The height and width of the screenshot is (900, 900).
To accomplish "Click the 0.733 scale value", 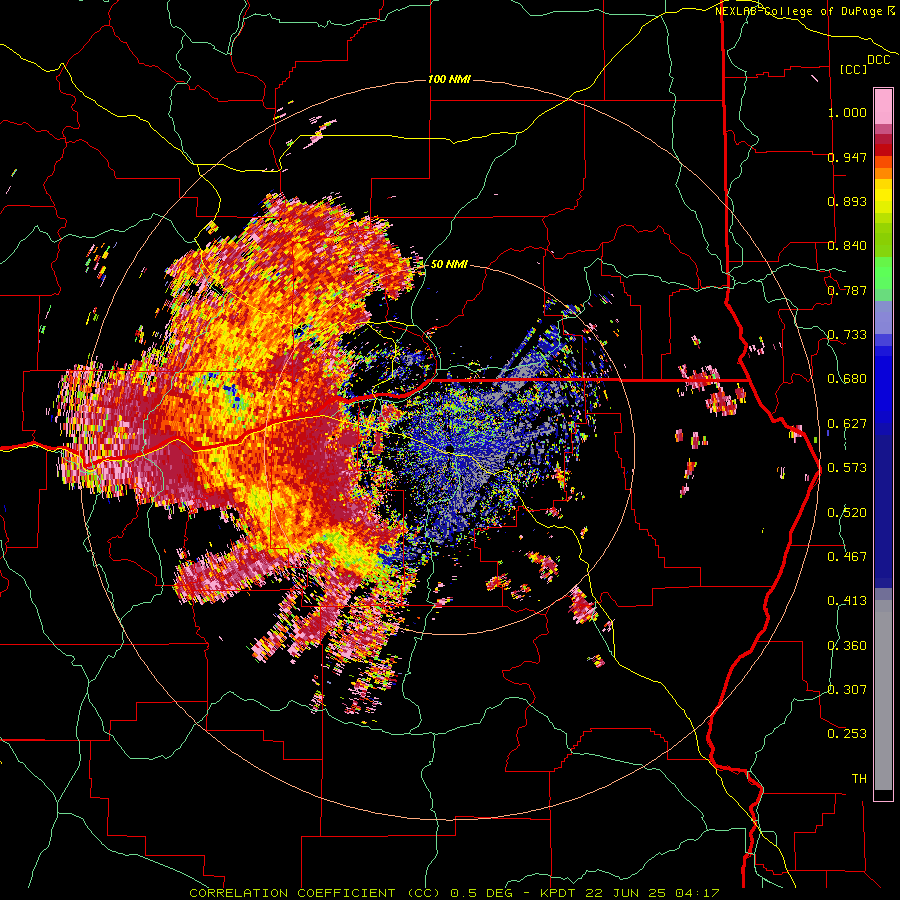I will pyautogui.click(x=847, y=335).
